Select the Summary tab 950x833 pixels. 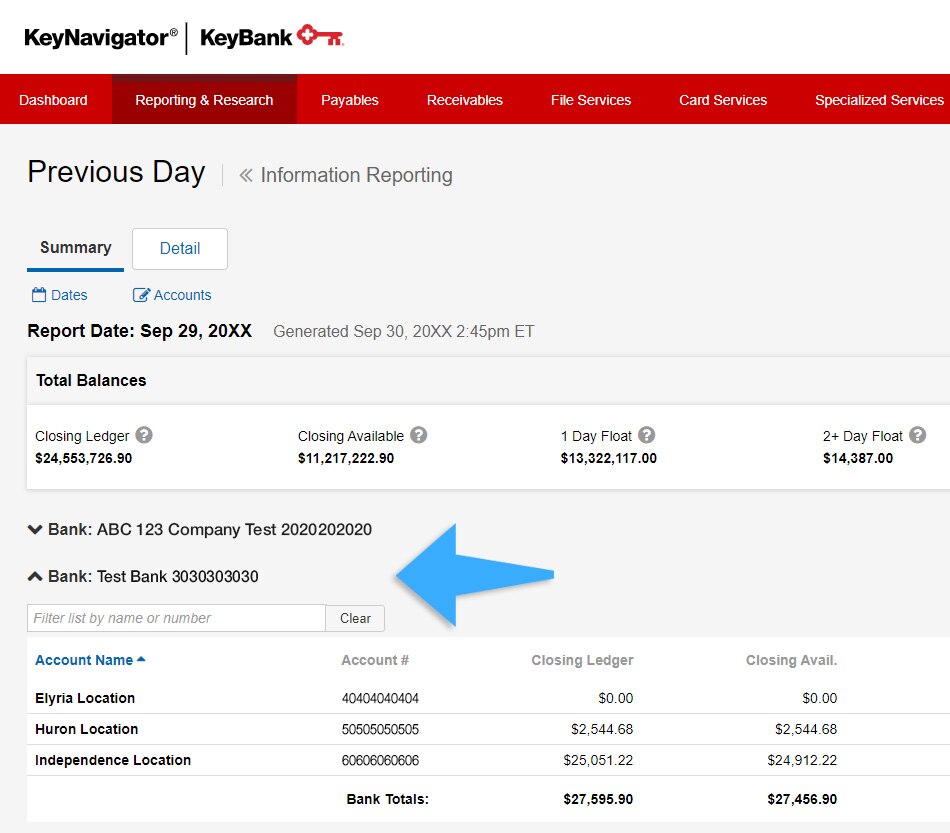75,248
